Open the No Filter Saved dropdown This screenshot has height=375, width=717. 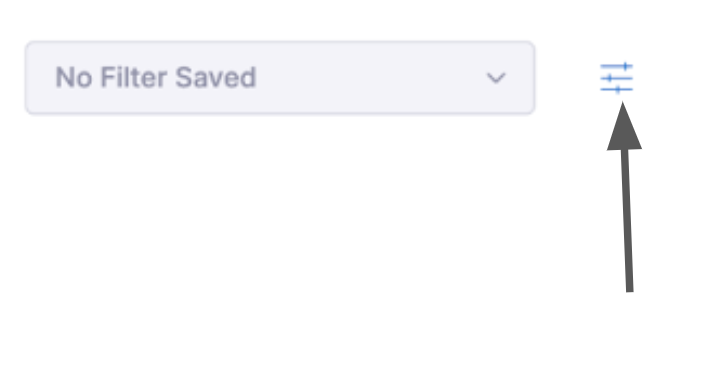click(x=280, y=78)
